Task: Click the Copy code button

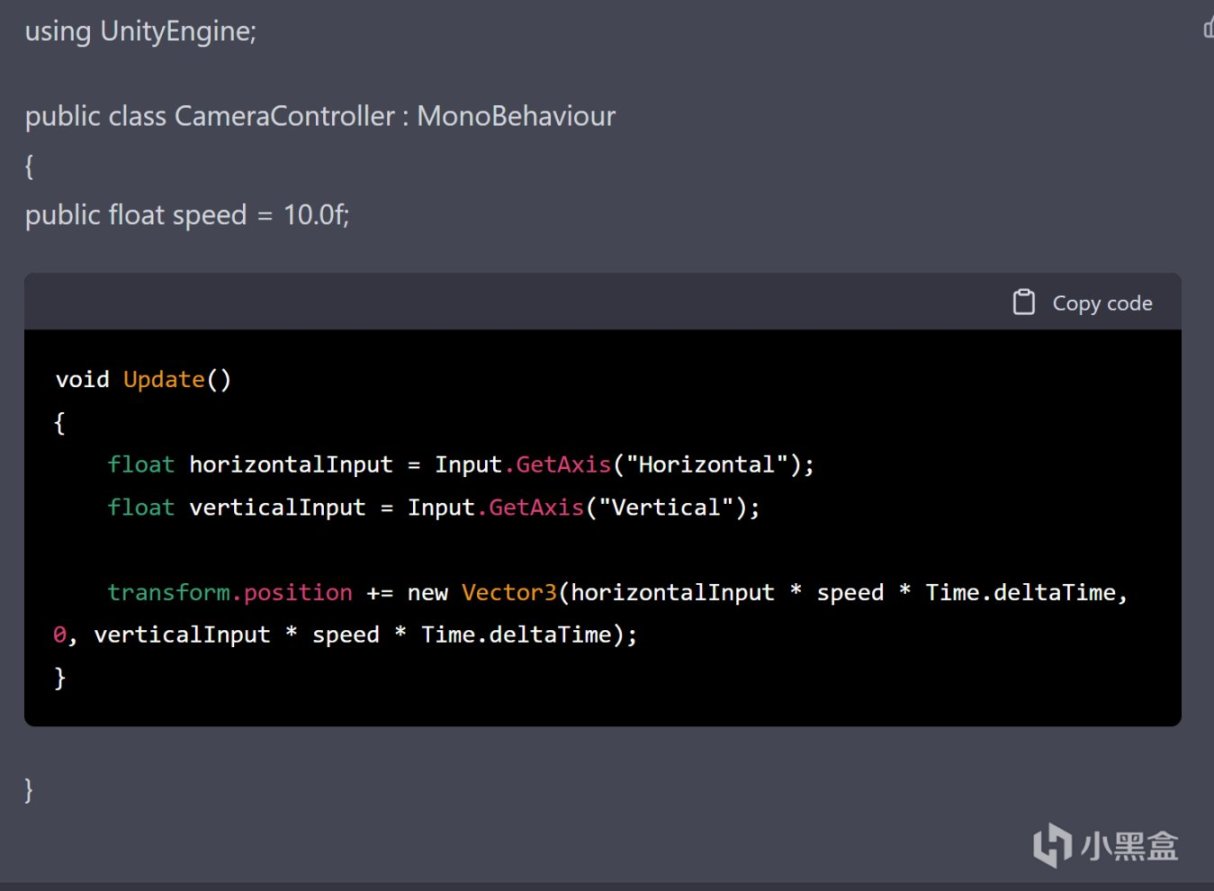Action: (x=1082, y=303)
